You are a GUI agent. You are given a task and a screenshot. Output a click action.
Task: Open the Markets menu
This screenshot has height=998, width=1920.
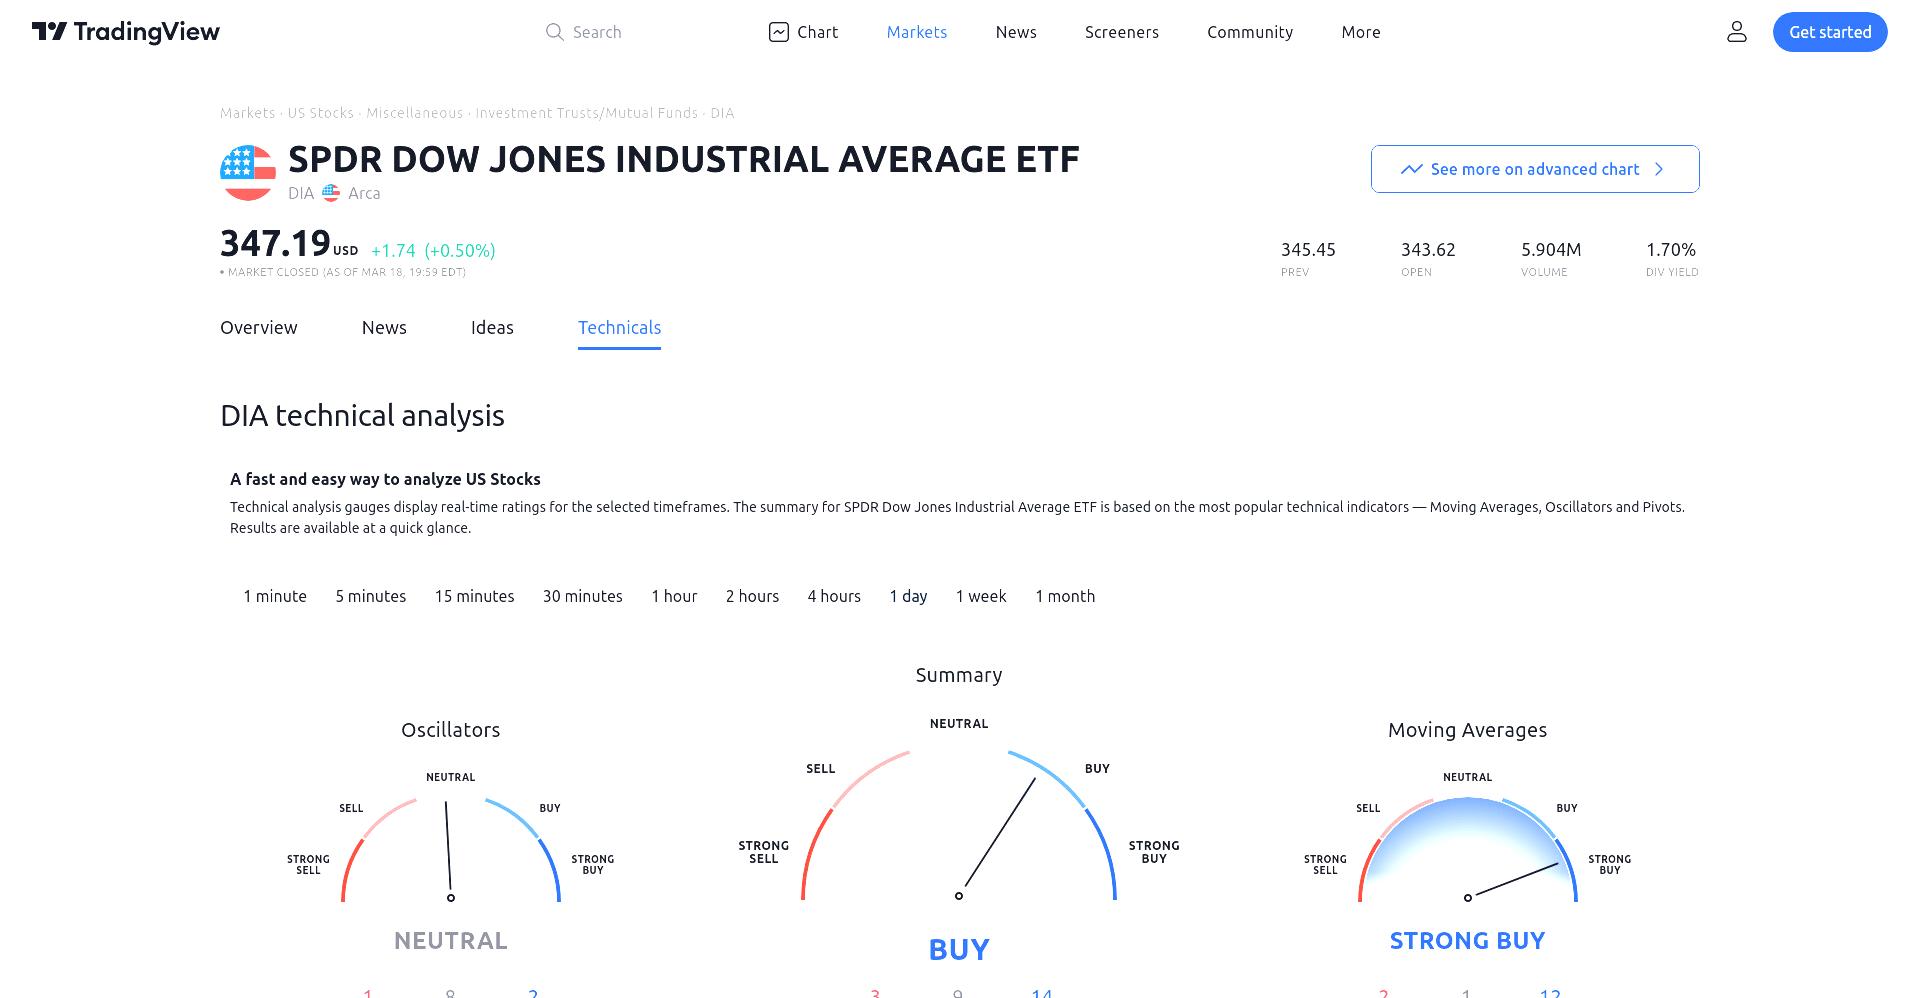tap(917, 32)
